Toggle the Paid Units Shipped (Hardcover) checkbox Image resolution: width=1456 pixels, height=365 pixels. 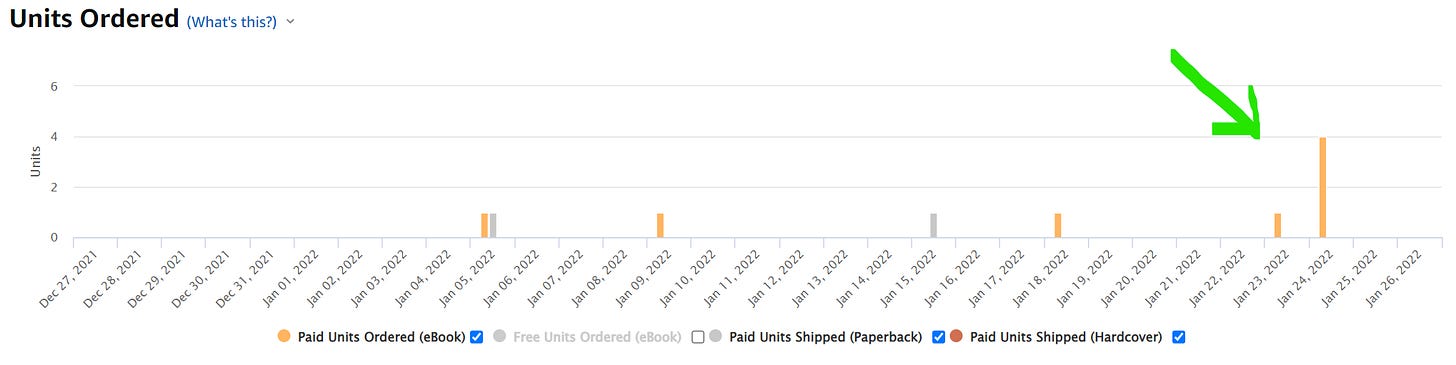pos(1179,337)
